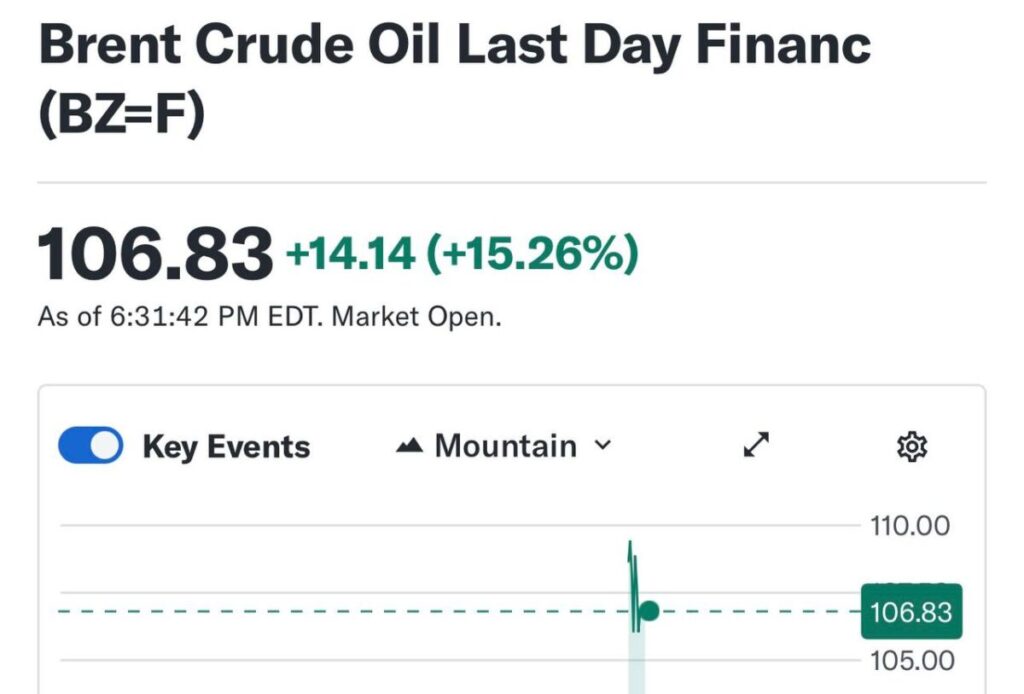
Task: Open the Mountain chart type dropdown
Action: pyautogui.click(x=504, y=446)
